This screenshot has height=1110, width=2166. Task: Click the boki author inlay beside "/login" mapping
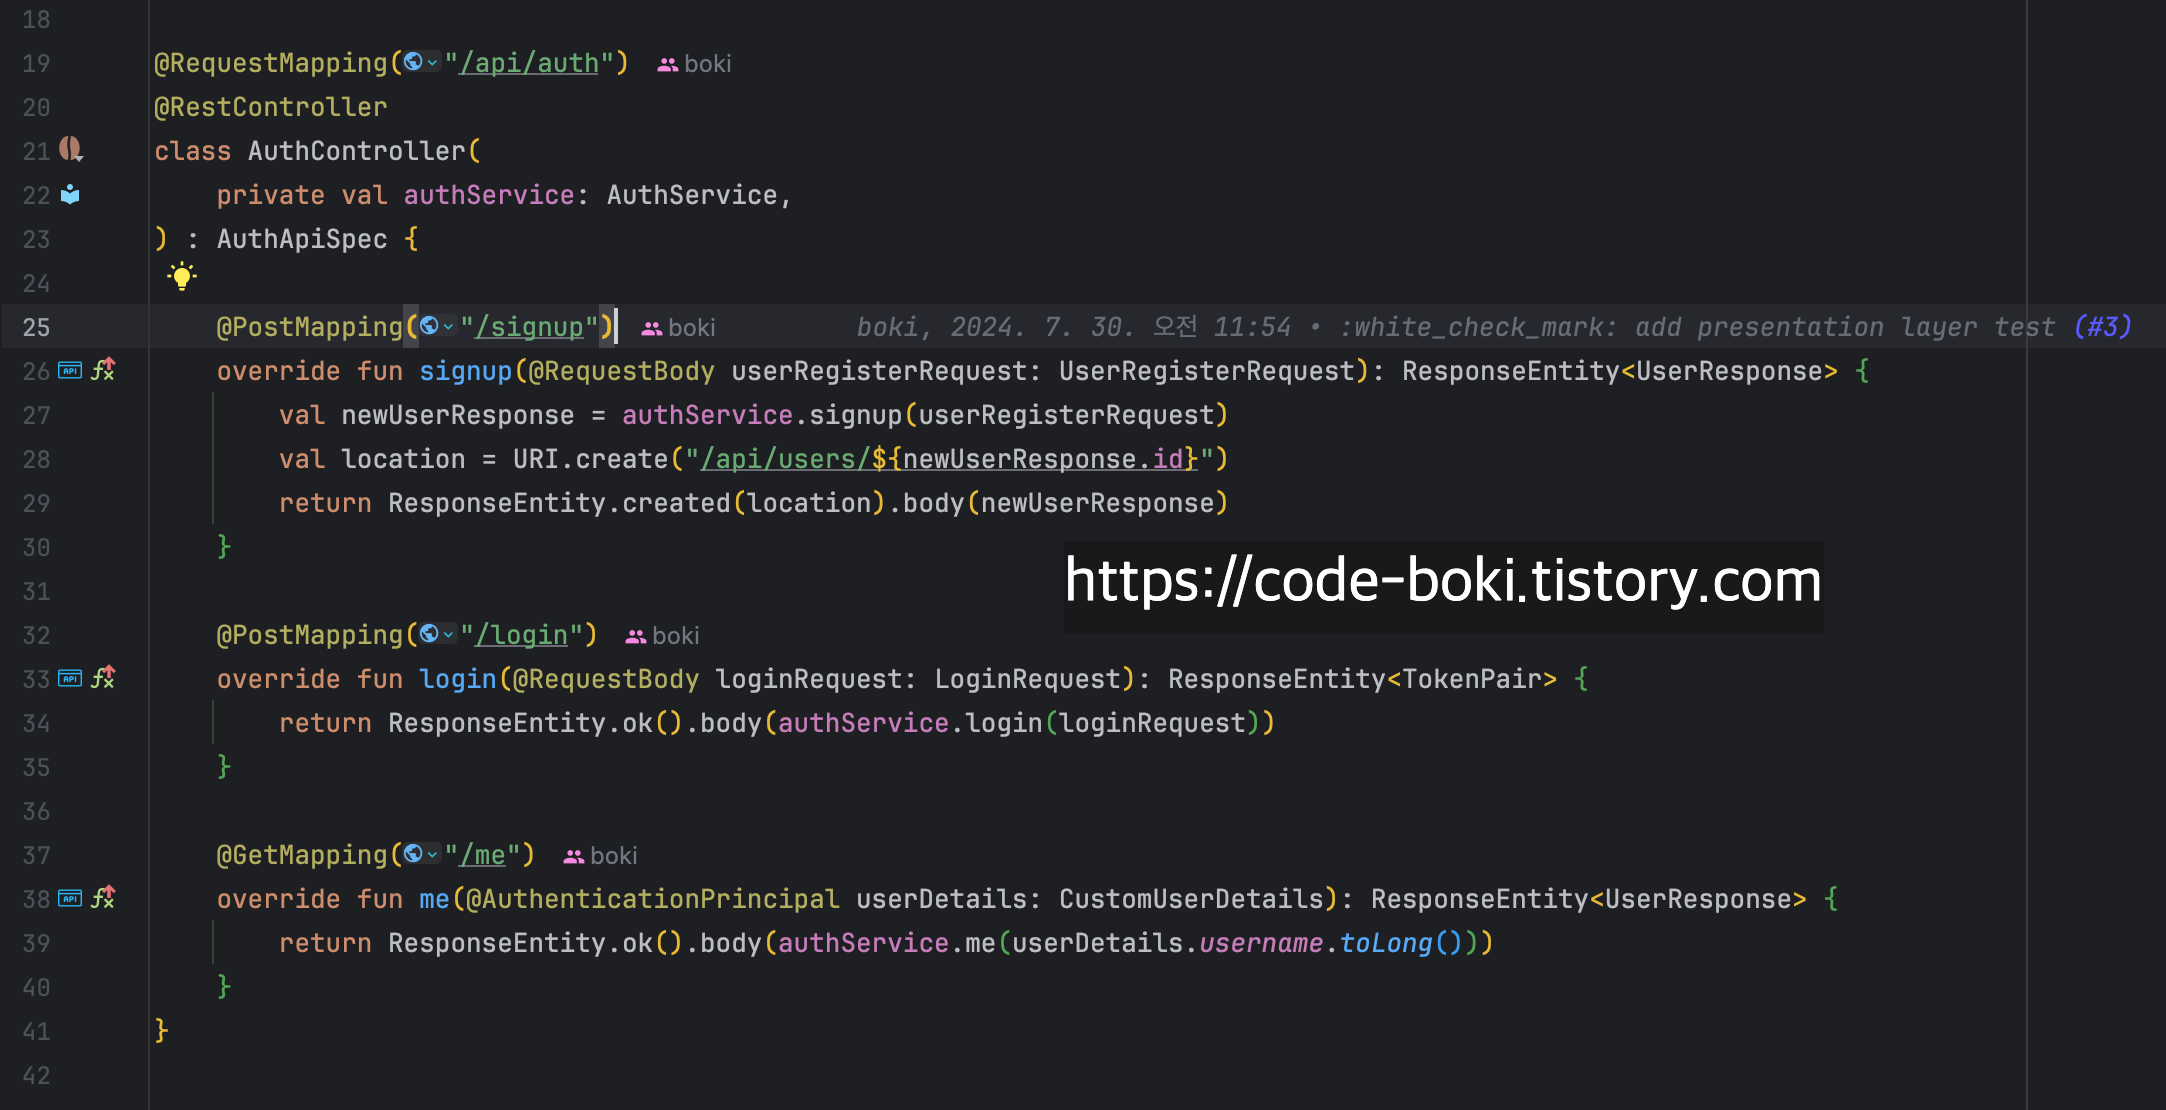pyautogui.click(x=663, y=636)
